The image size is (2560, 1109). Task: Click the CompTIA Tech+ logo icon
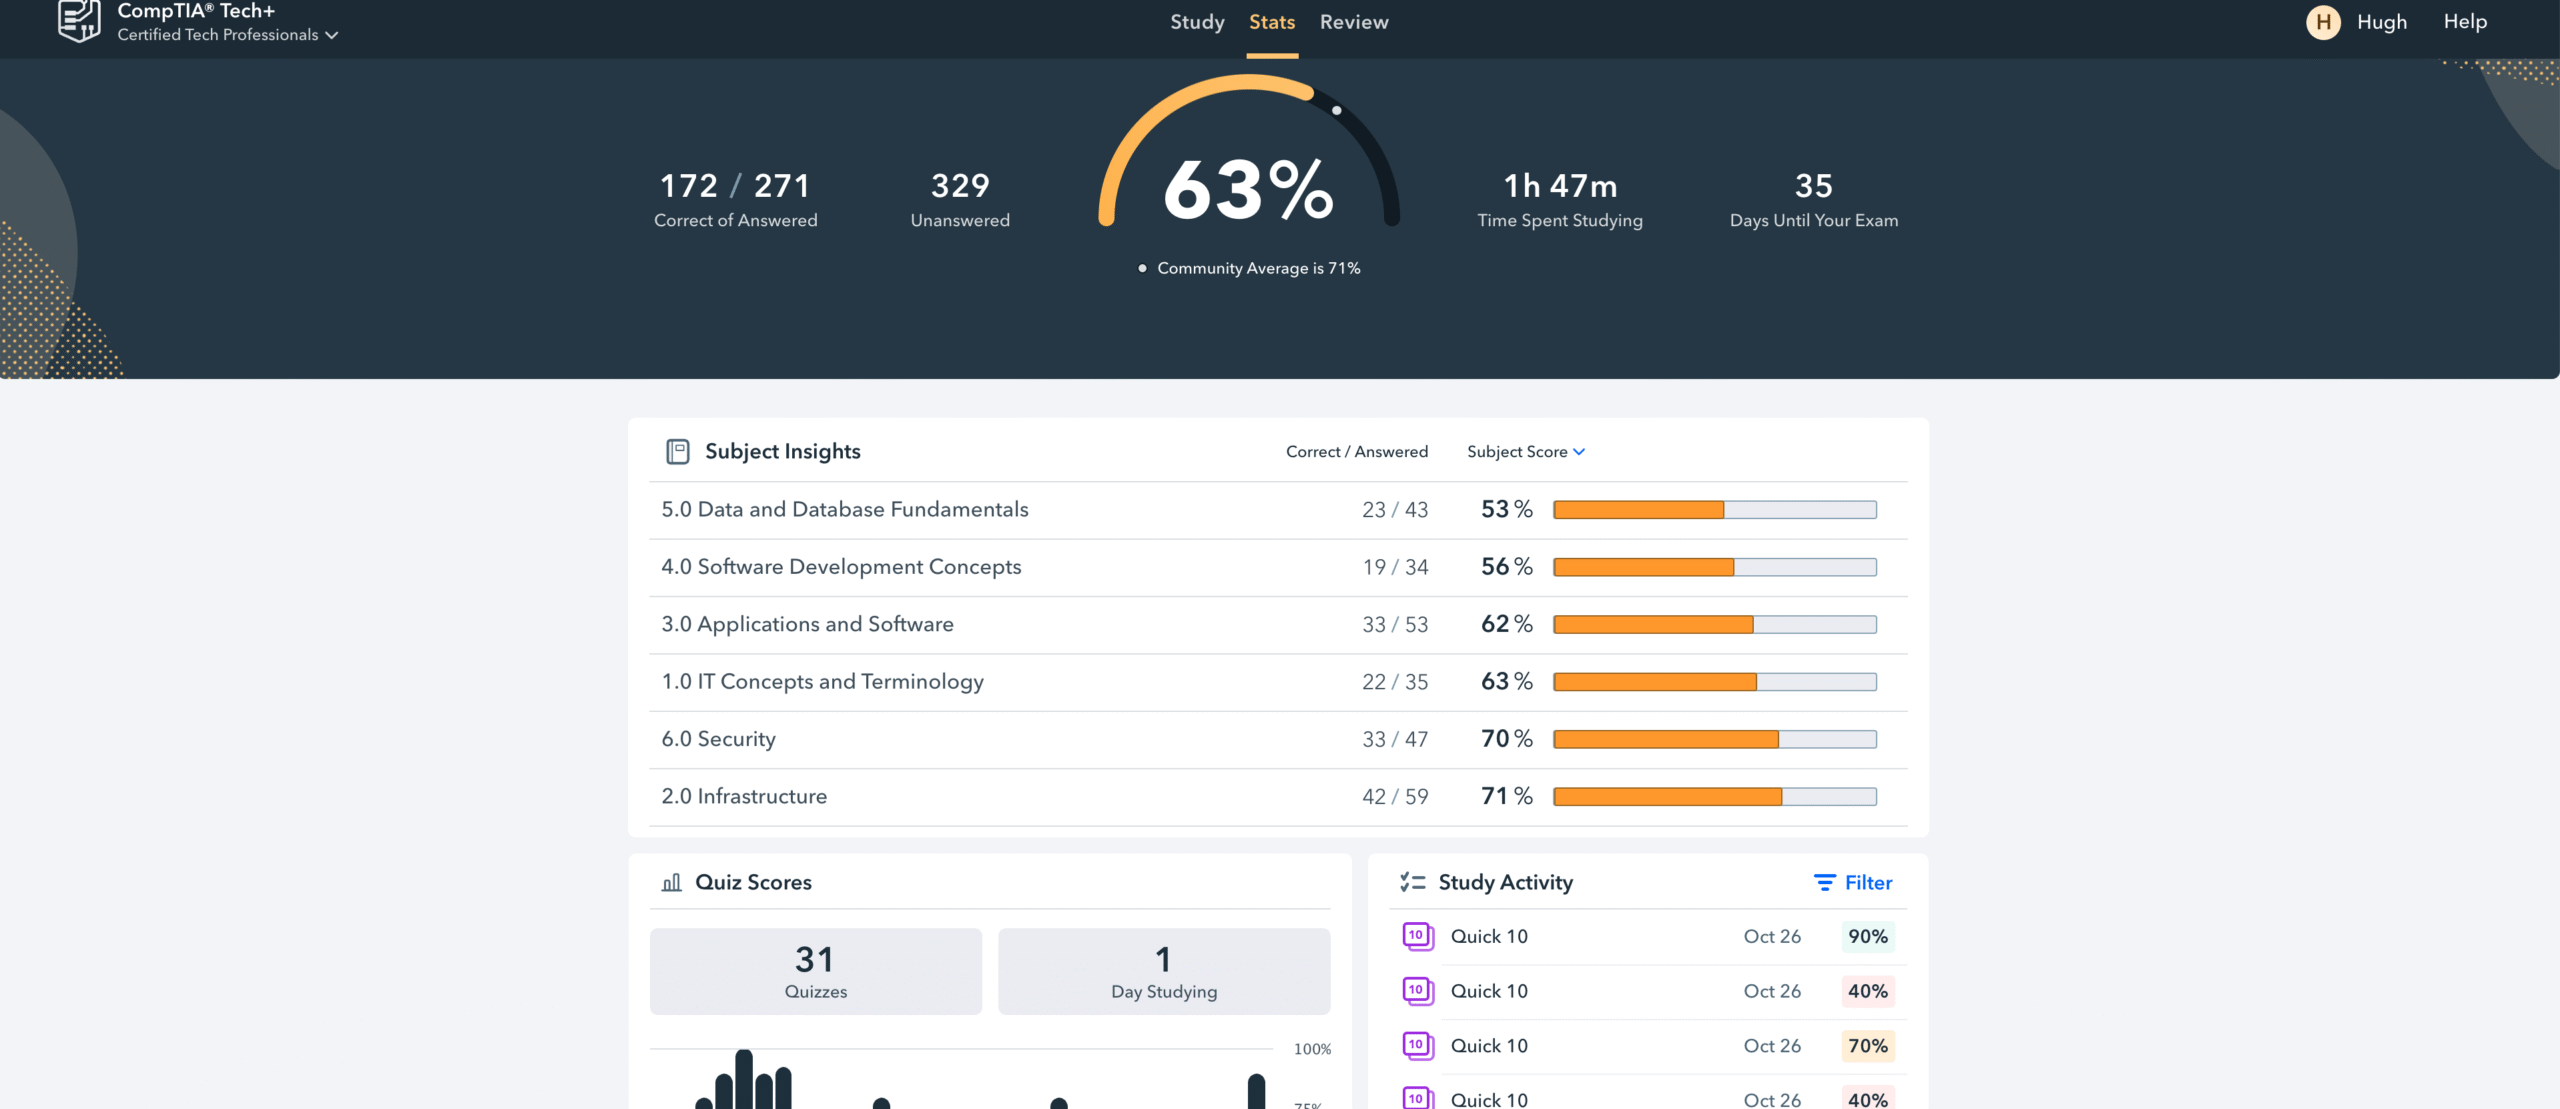point(79,20)
